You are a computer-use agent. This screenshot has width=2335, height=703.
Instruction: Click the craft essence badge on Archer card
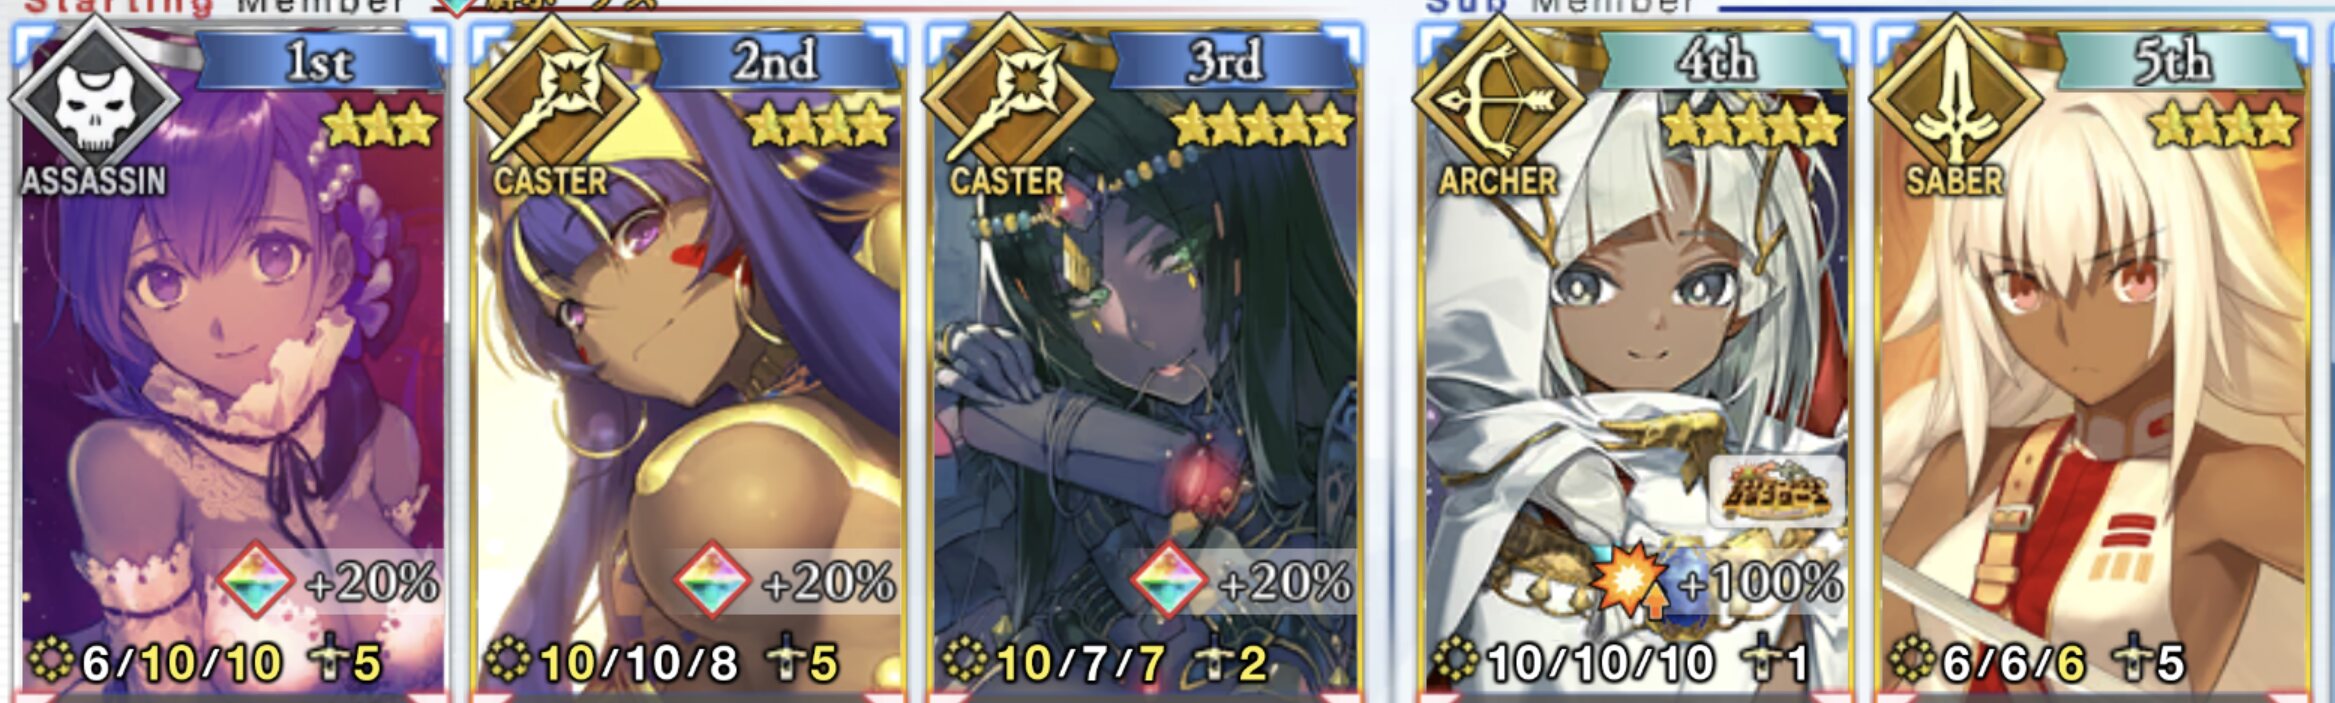[x=1776, y=491]
